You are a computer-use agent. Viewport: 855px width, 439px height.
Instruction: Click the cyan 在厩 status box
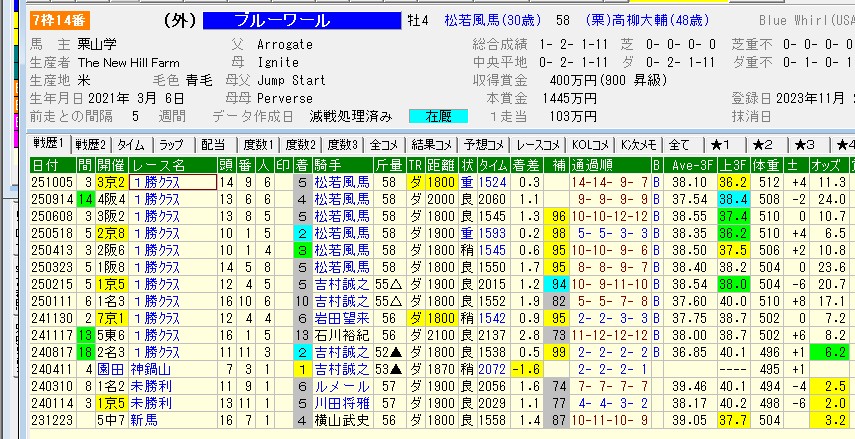click(x=437, y=117)
